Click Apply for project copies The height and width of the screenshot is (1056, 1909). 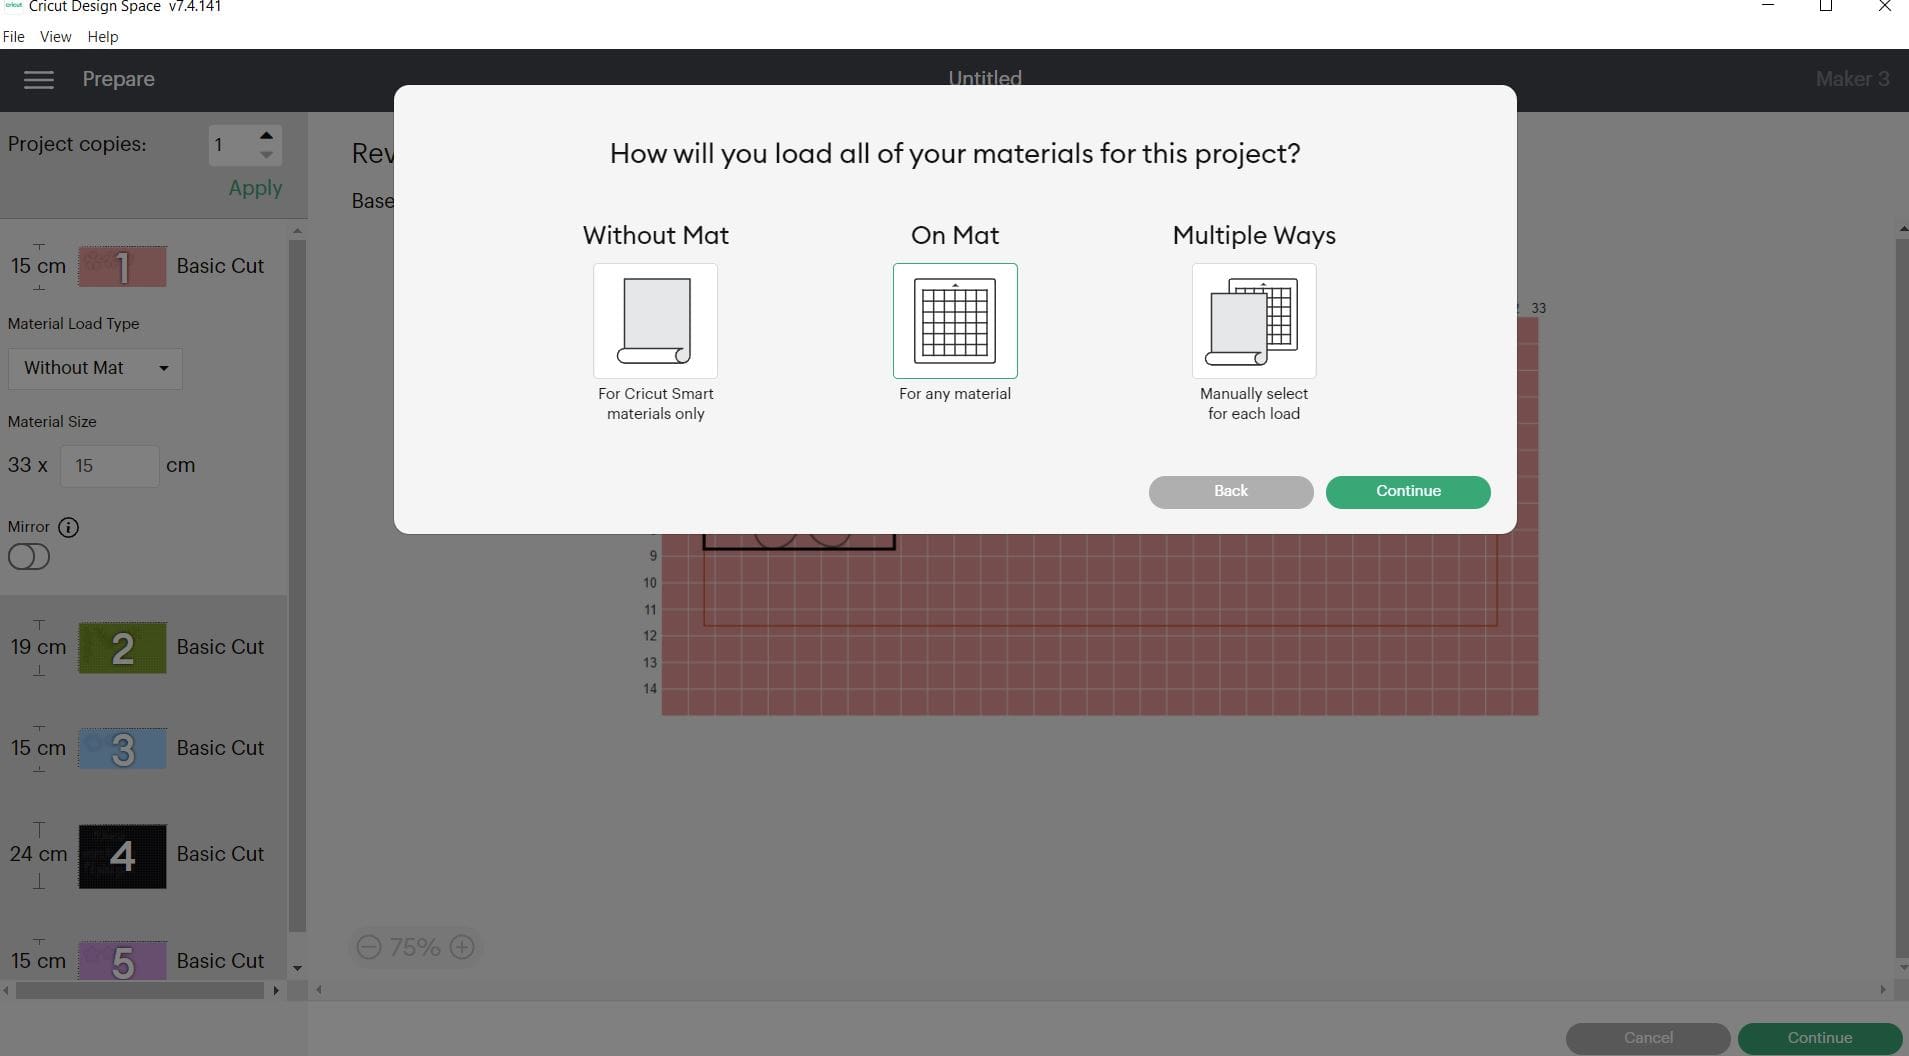click(255, 188)
